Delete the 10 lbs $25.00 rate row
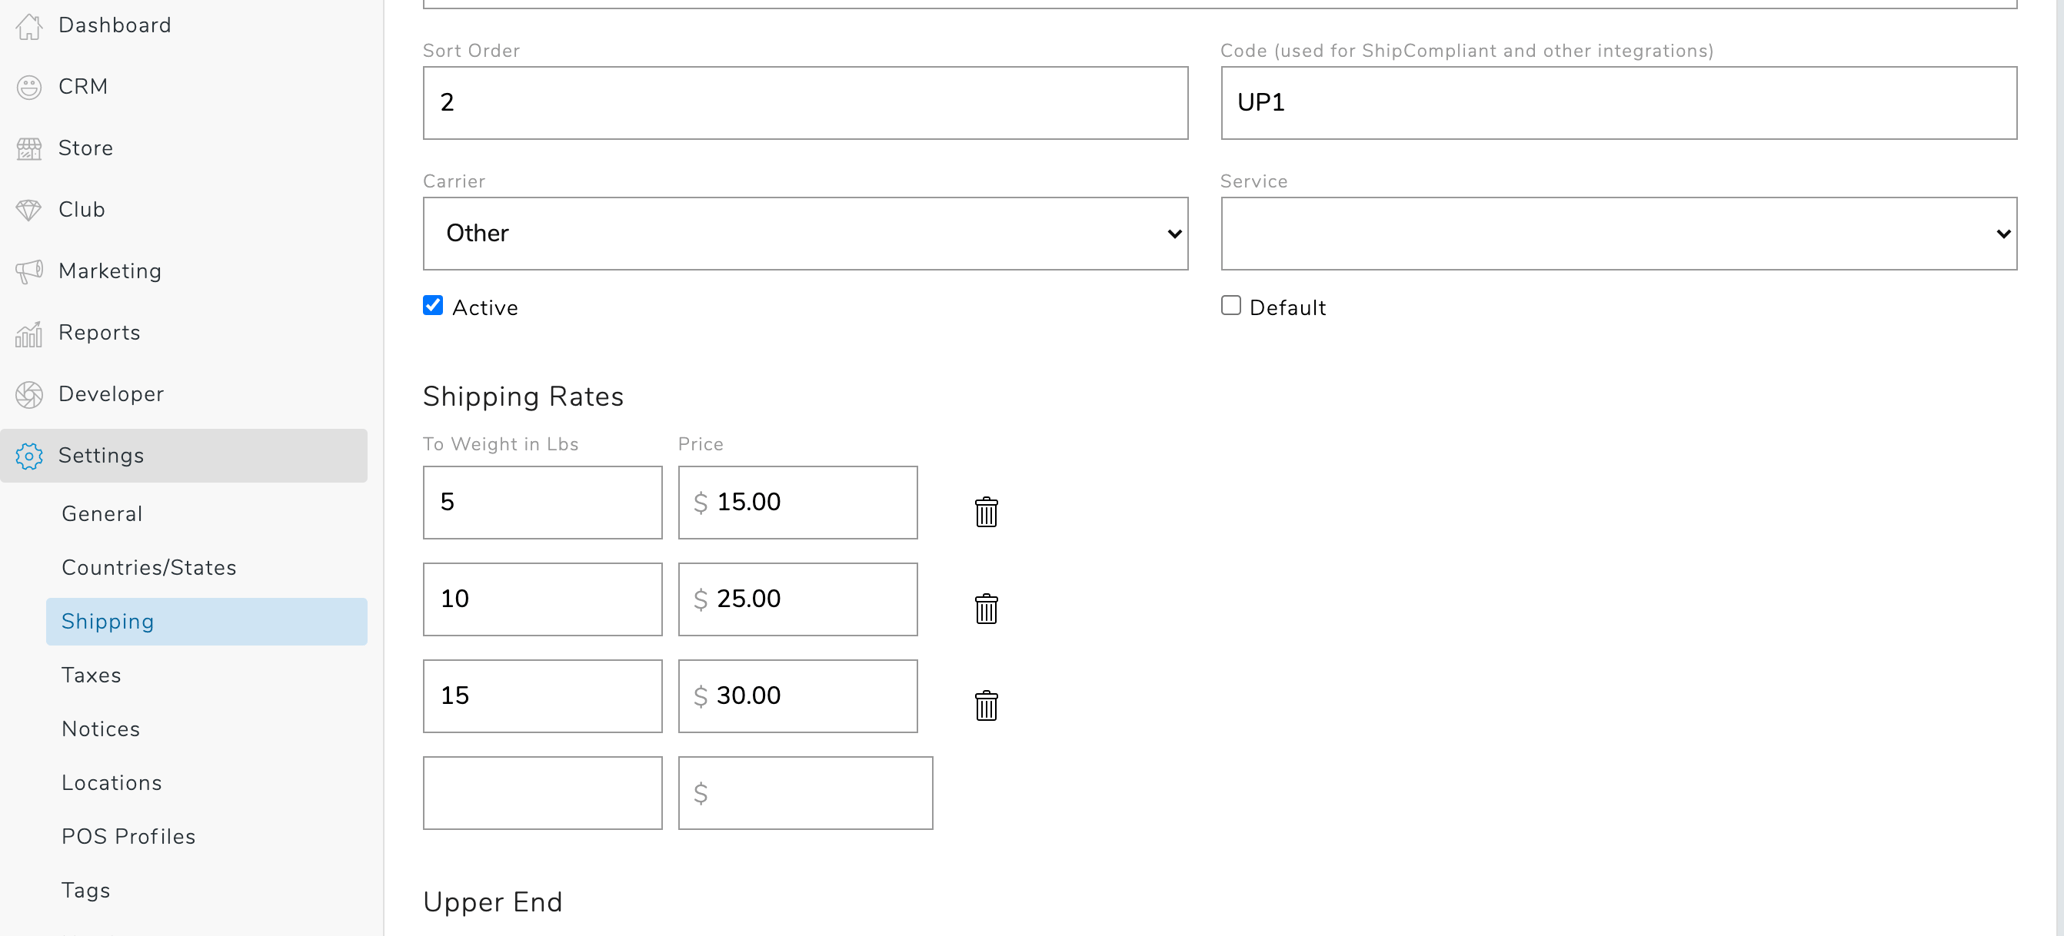The width and height of the screenshot is (2064, 936). (x=986, y=609)
